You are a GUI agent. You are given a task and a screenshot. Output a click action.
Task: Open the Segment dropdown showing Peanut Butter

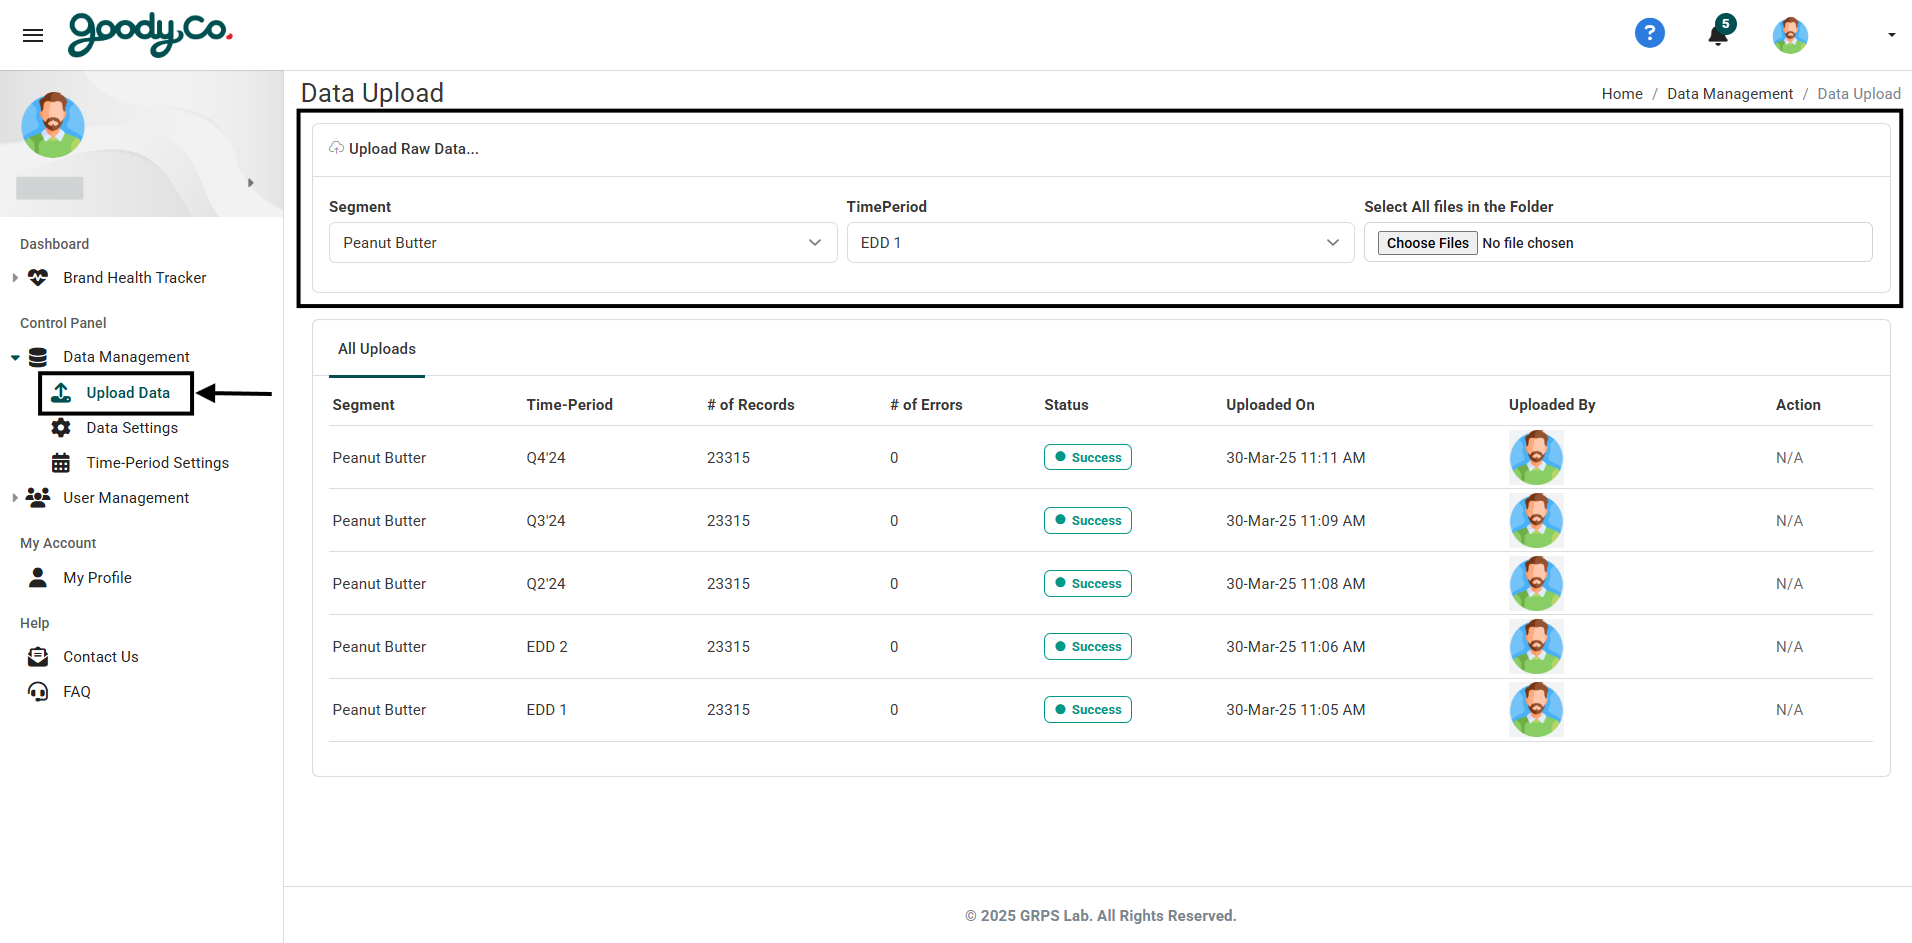point(583,242)
